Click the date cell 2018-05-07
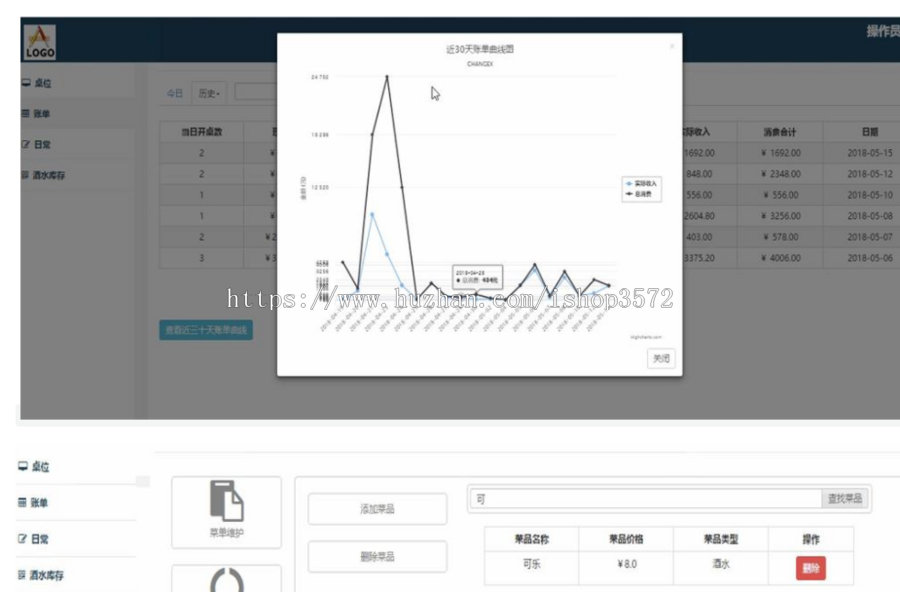Viewport: 900px width, 592px height. pyautogui.click(x=870, y=237)
